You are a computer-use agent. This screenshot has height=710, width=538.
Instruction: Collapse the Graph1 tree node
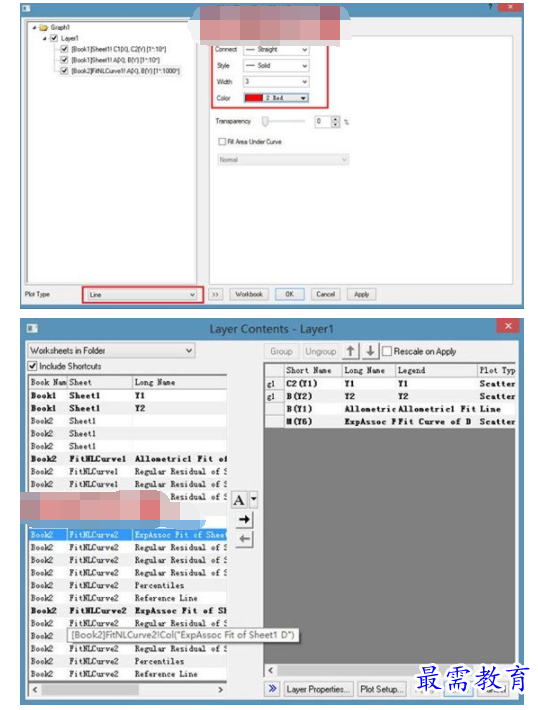[x=34, y=28]
